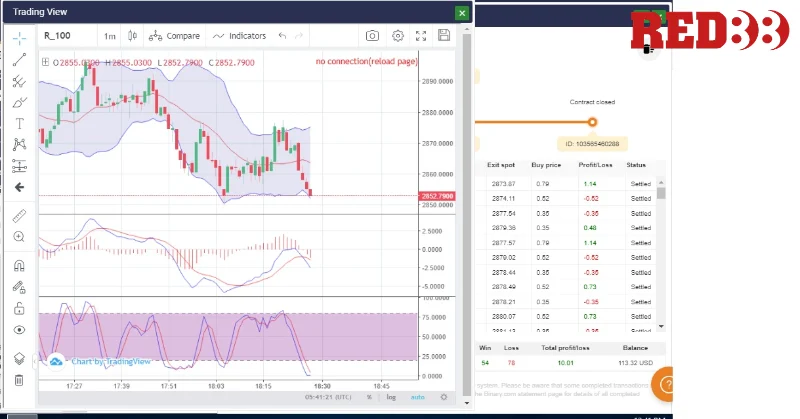Hide all drawings using eye icon

pos(19,330)
